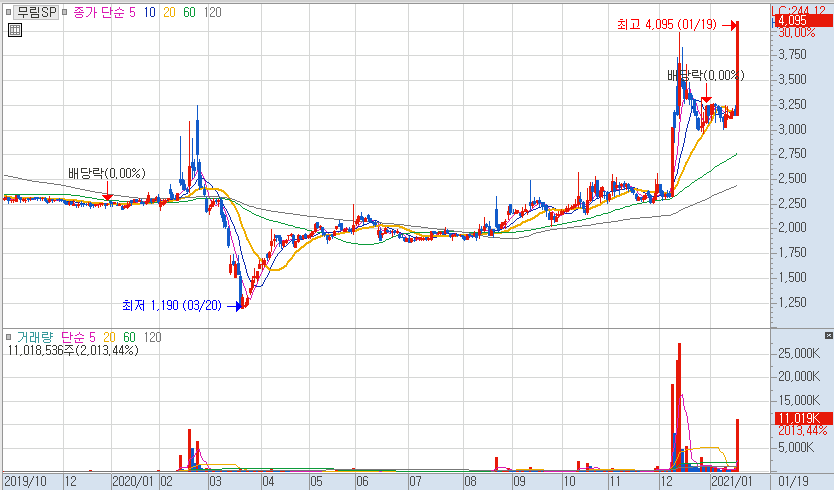This screenshot has width=834, height=490.
Task: Click the 2013,44% volume ratio label
Action: pos(803,430)
